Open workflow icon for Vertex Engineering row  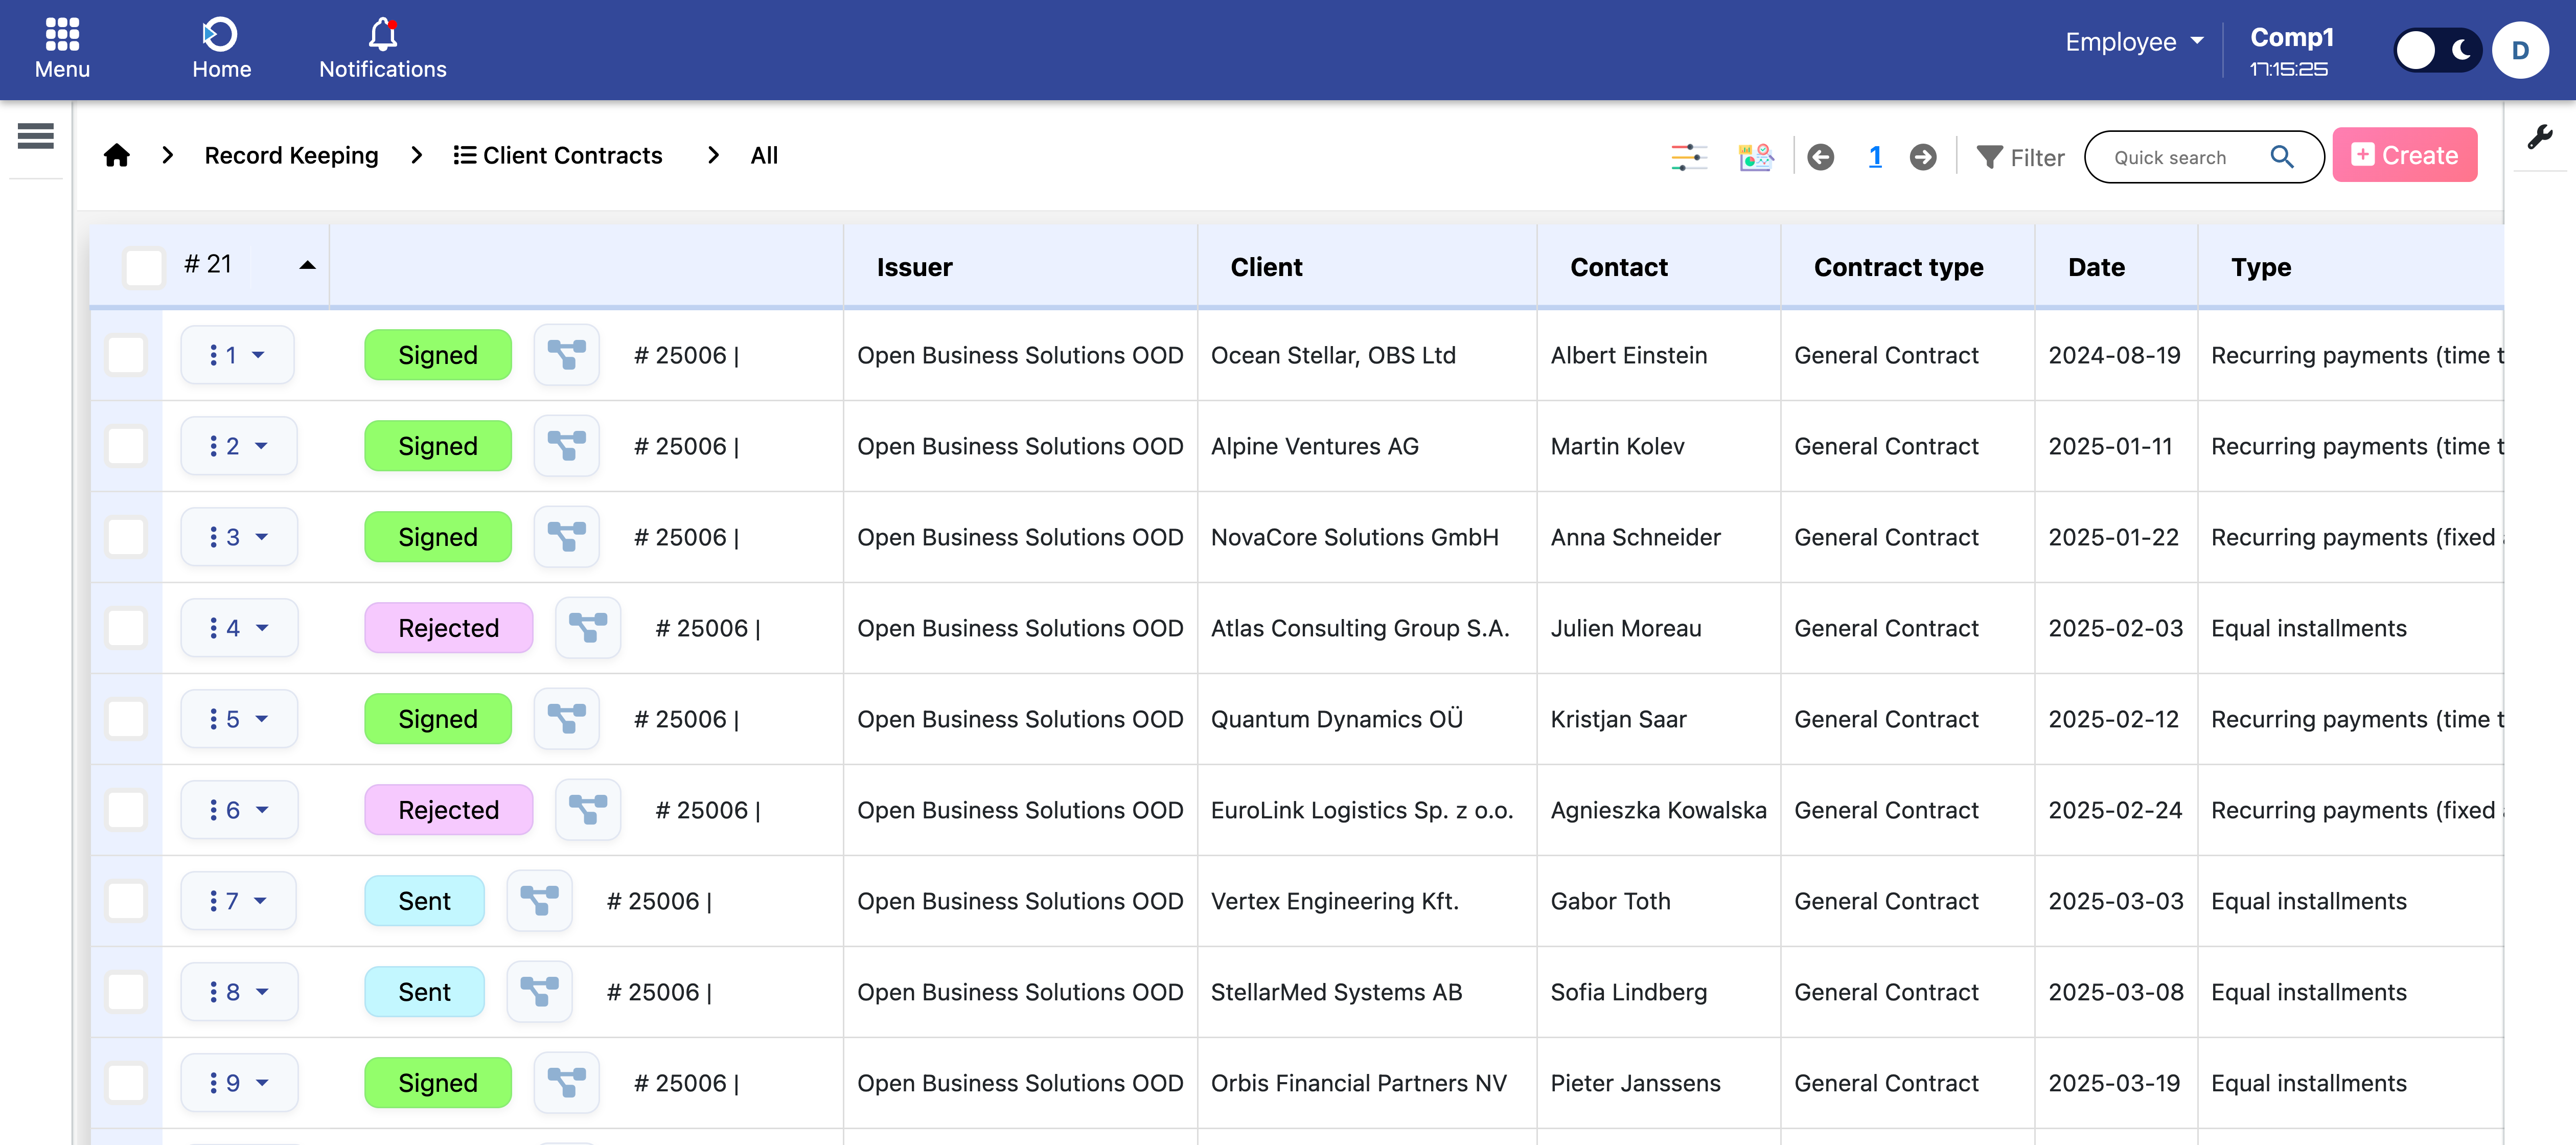pos(540,901)
